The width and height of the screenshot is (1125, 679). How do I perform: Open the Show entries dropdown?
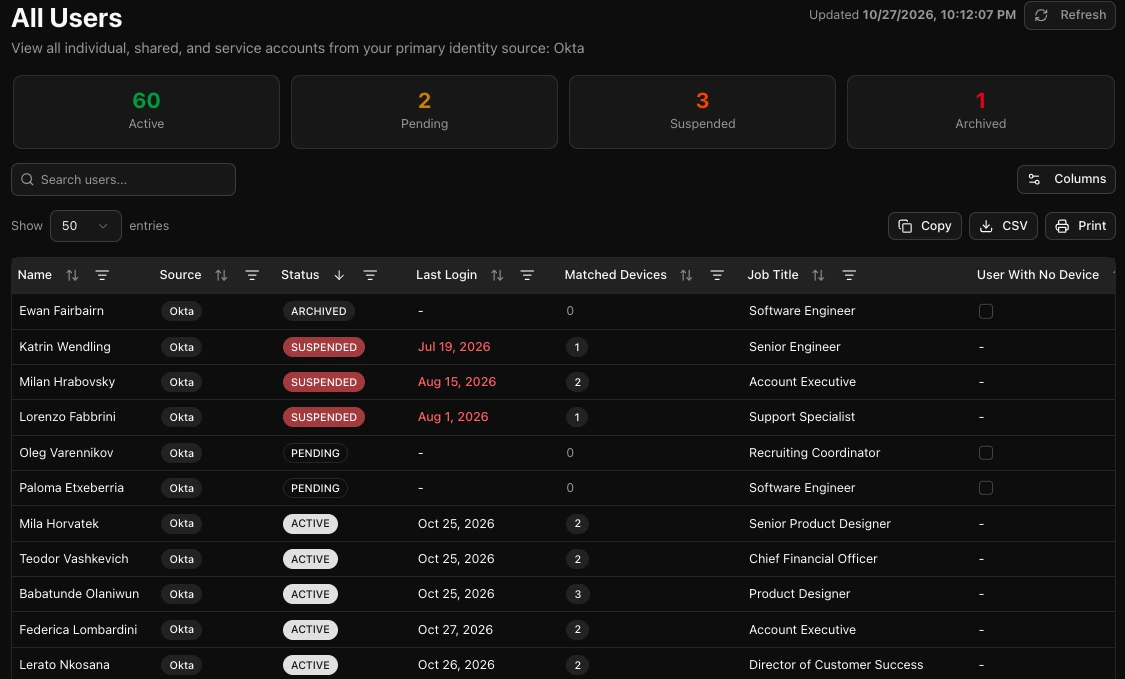click(x=85, y=226)
